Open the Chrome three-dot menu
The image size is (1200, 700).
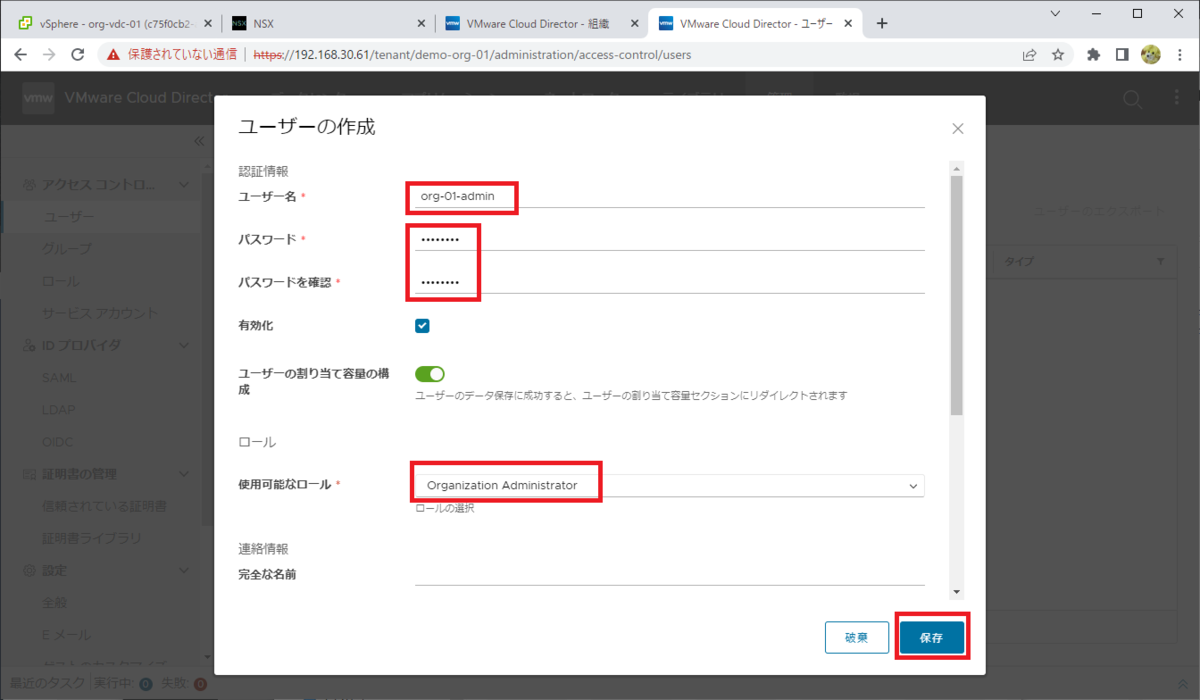(x=1180, y=55)
